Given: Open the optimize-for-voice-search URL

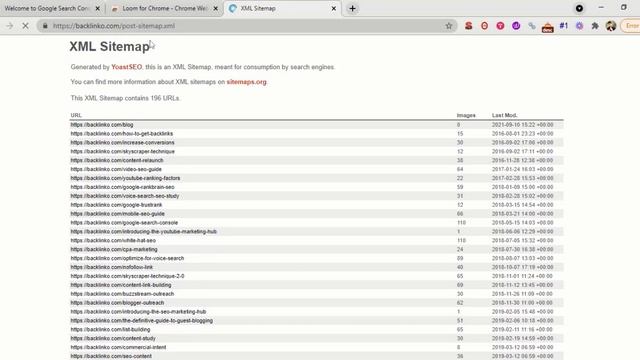Looking at the screenshot, I should tap(127, 258).
